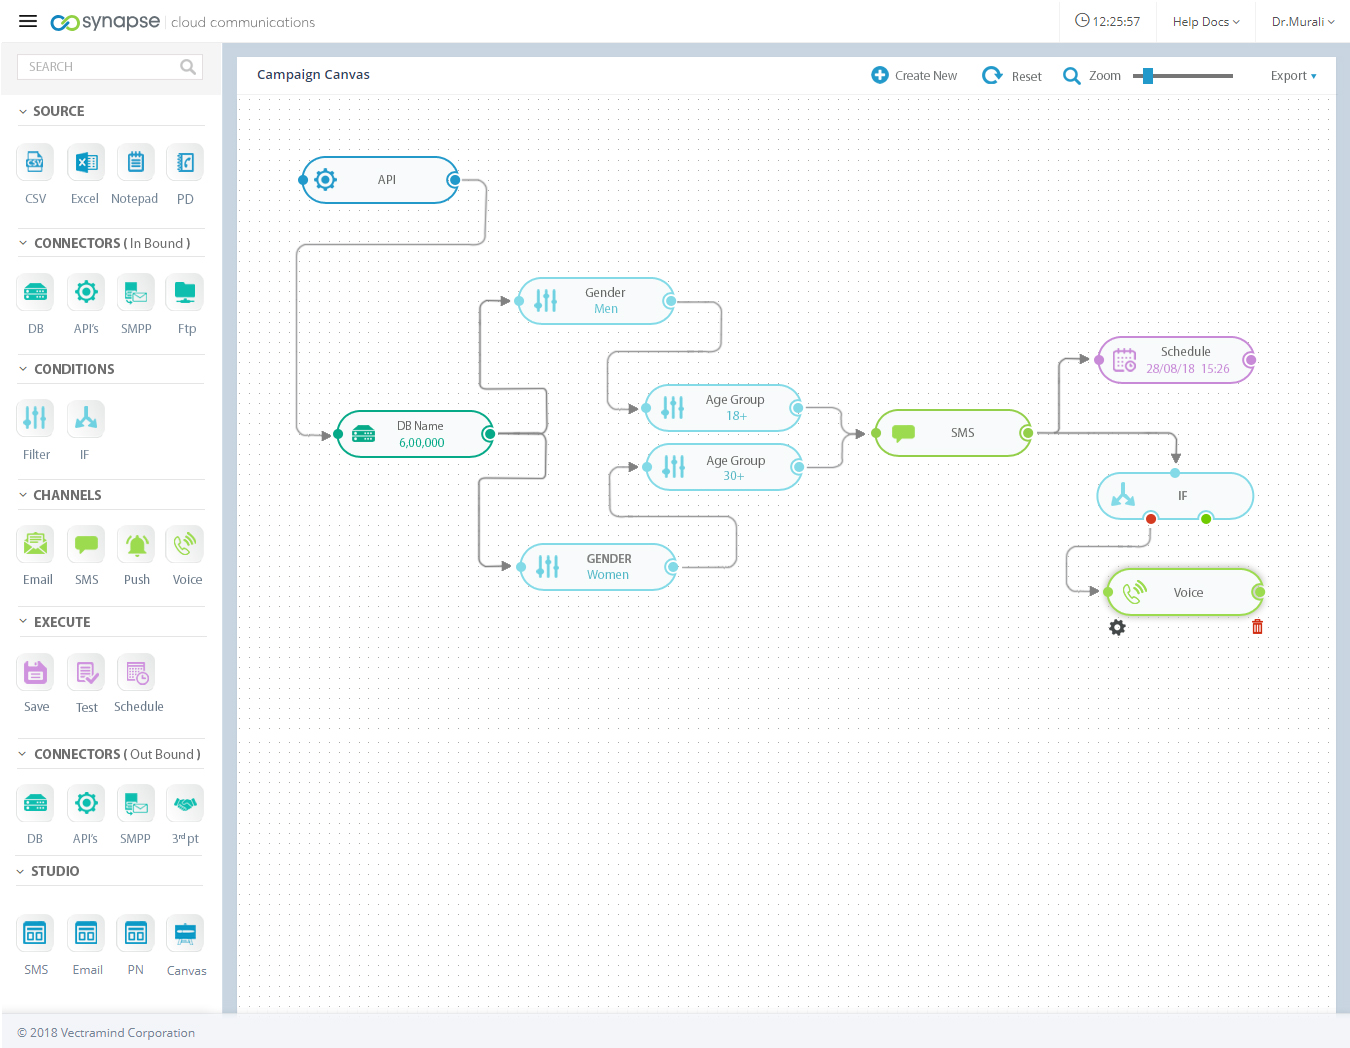Click the Schedule execute icon
1350x1048 pixels.
click(137, 673)
